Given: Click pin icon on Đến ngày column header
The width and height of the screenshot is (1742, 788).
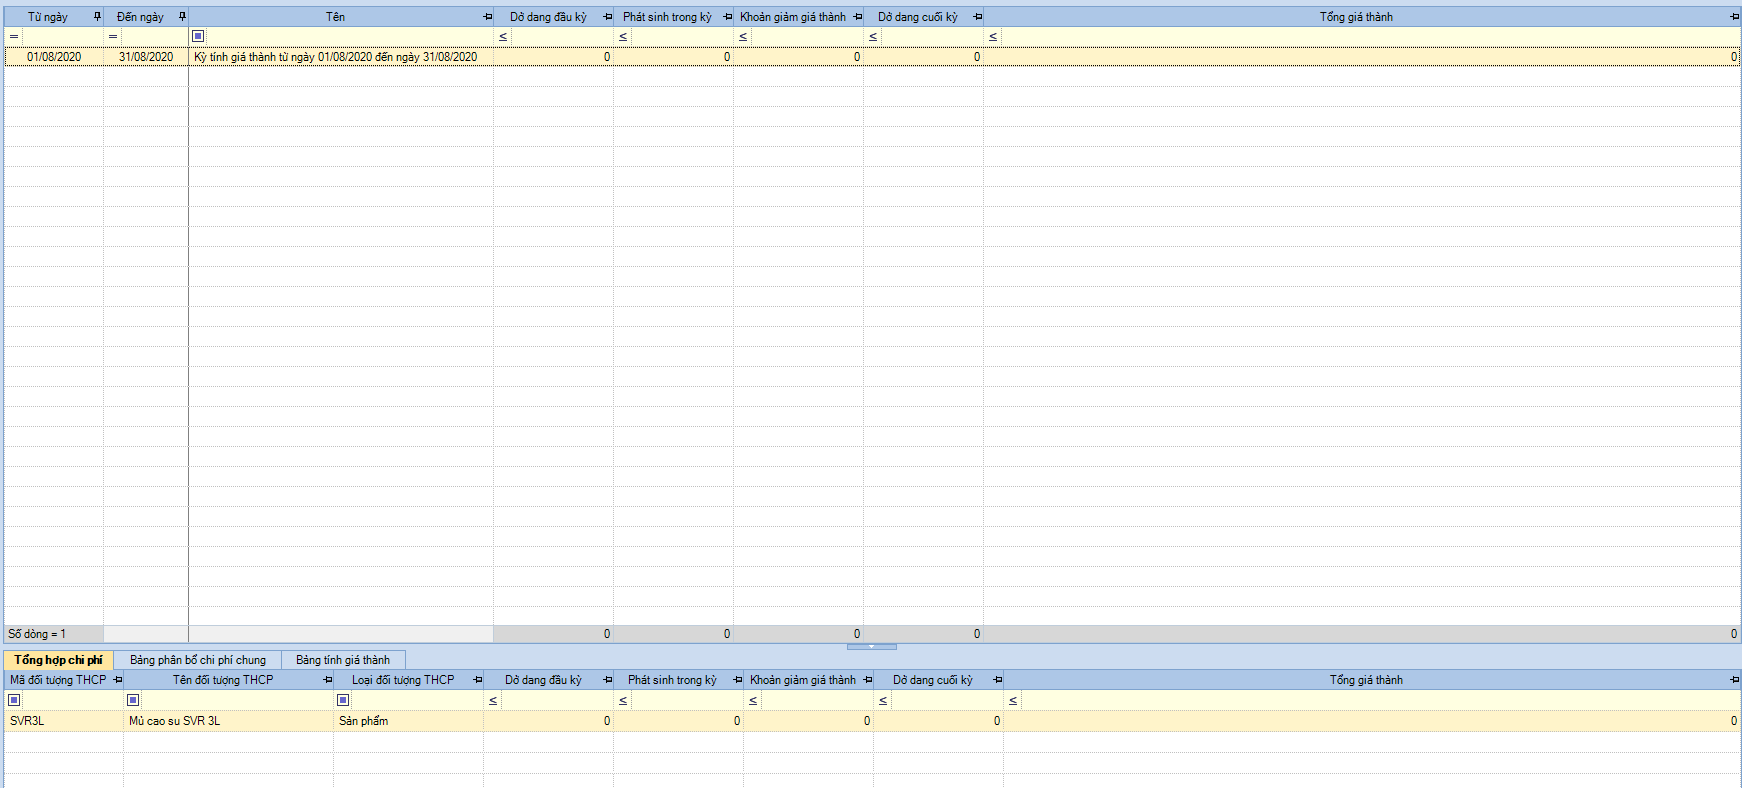Looking at the screenshot, I should click(182, 17).
